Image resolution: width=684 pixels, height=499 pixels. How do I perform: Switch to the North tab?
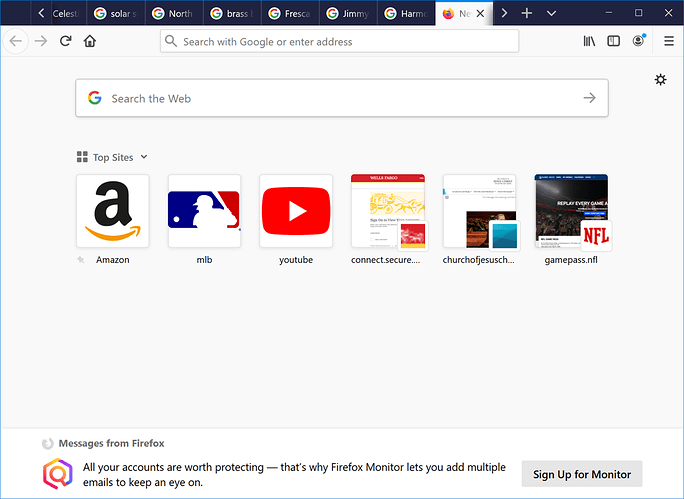174,14
